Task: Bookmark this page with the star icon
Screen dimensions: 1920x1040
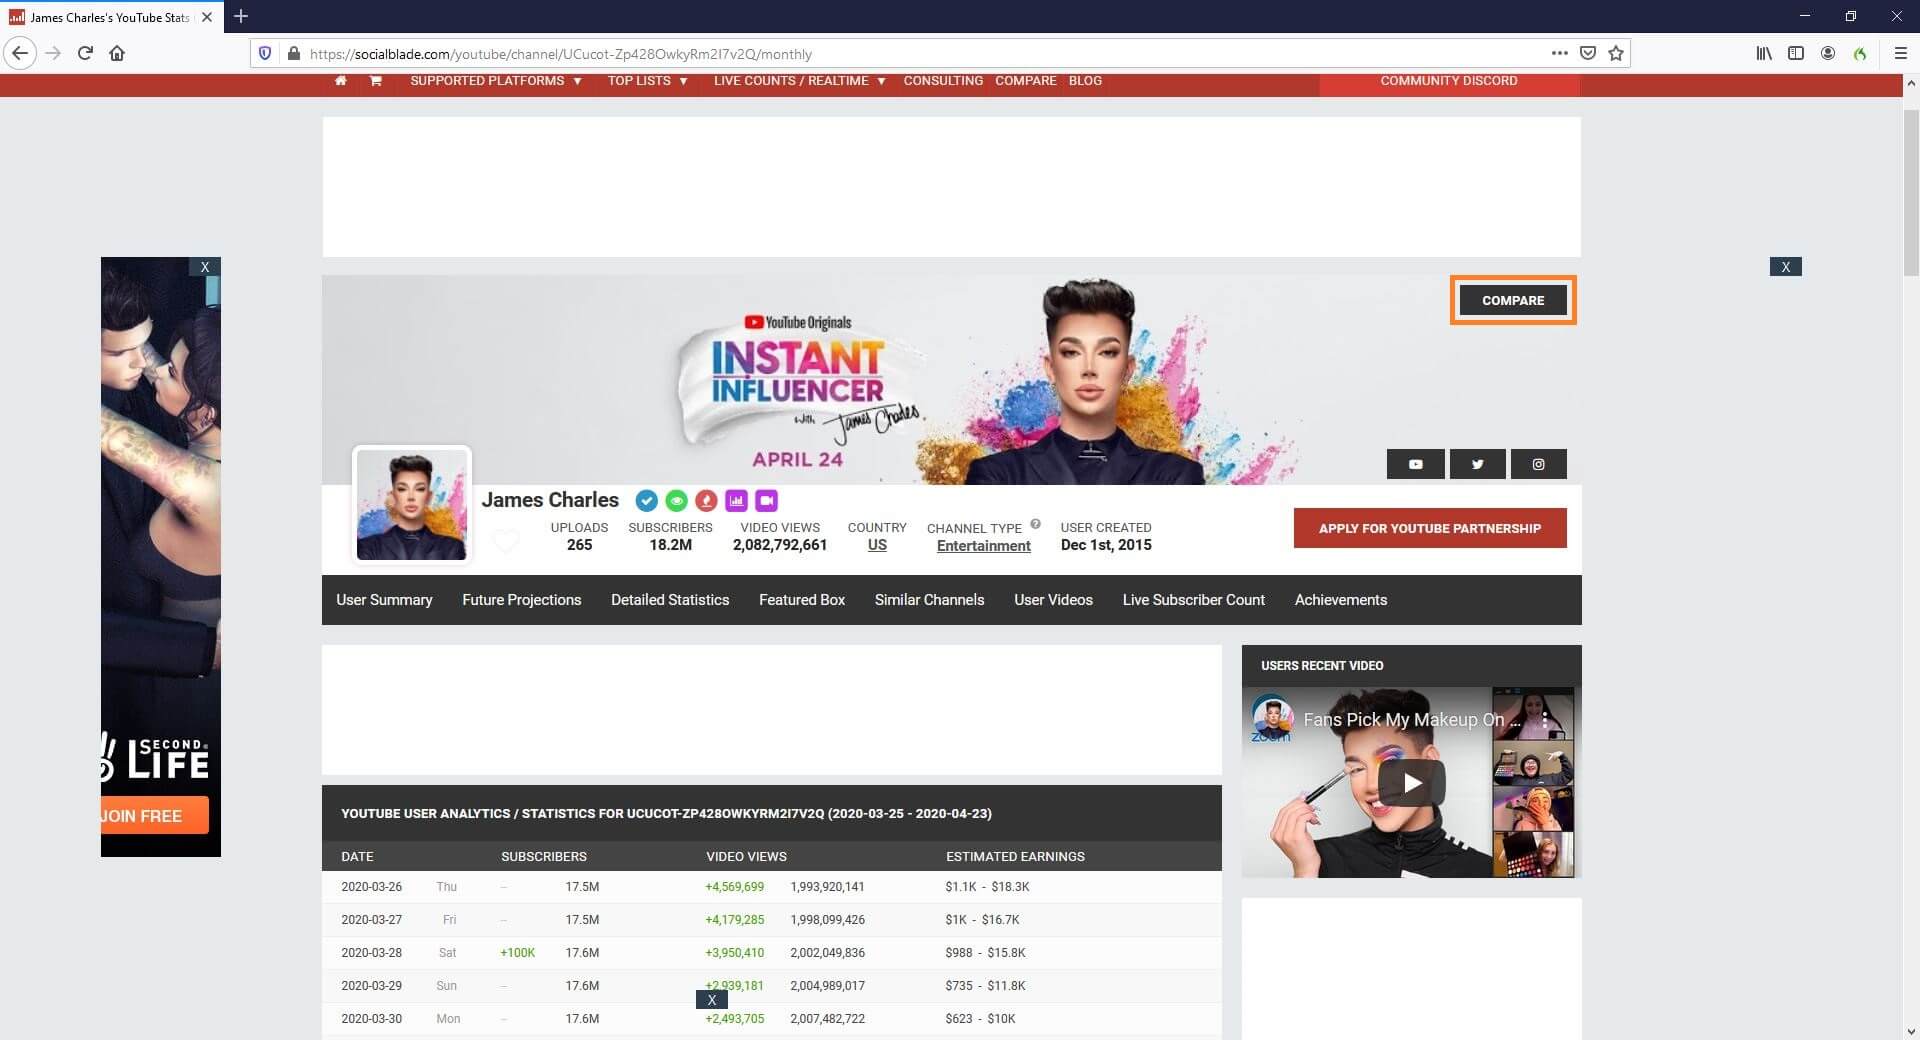Action: 1615,53
